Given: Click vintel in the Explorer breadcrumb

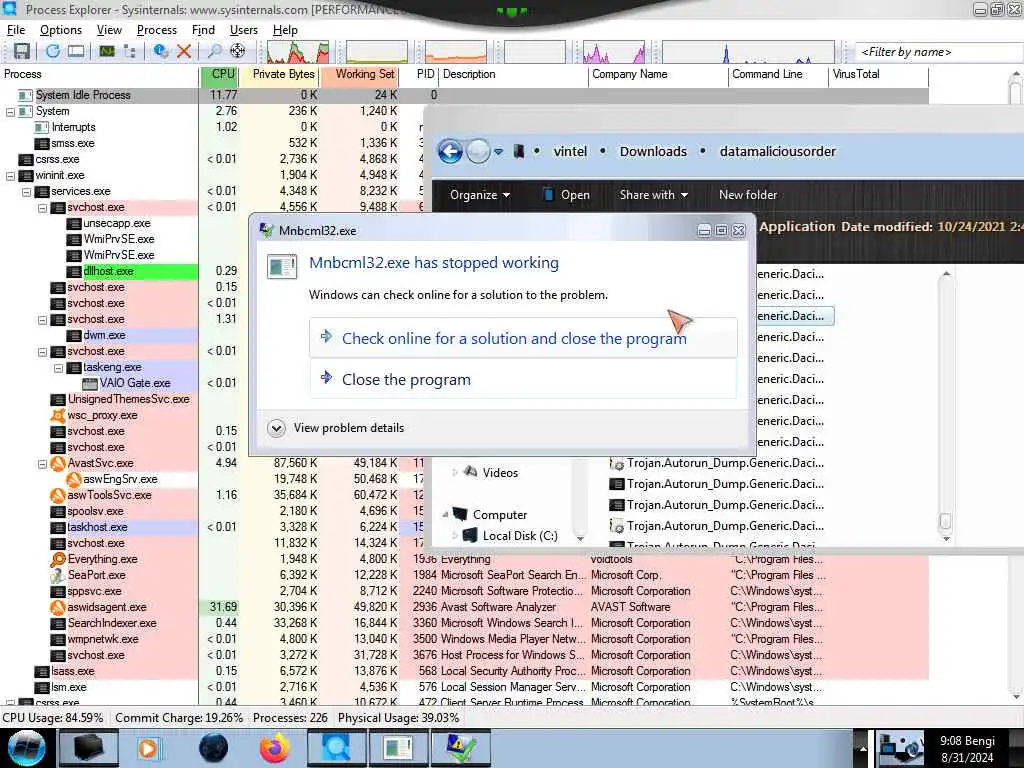Looking at the screenshot, I should point(570,152).
